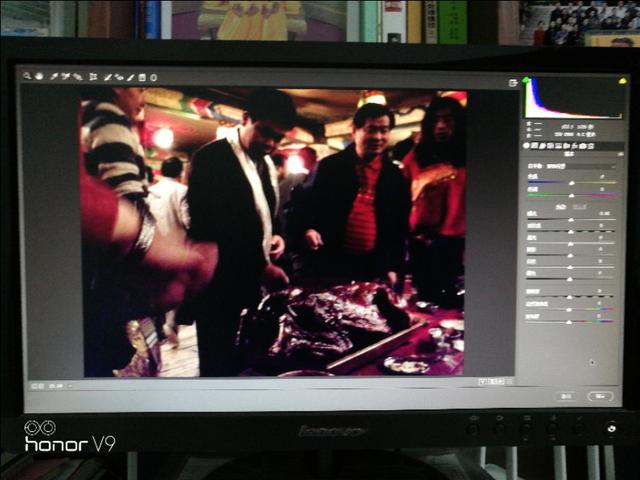640x480 pixels.
Task: Toggle highlight clipping warning on histogram
Action: (622, 81)
